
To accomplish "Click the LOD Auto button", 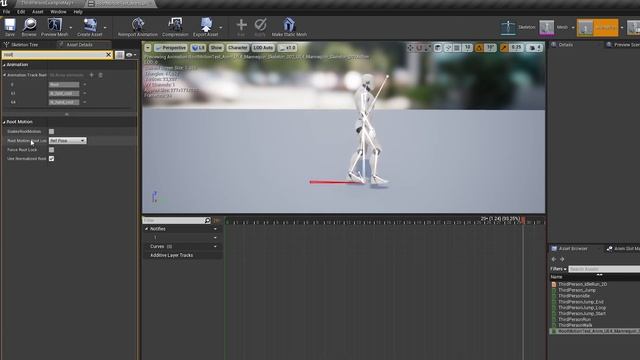I will [263, 48].
